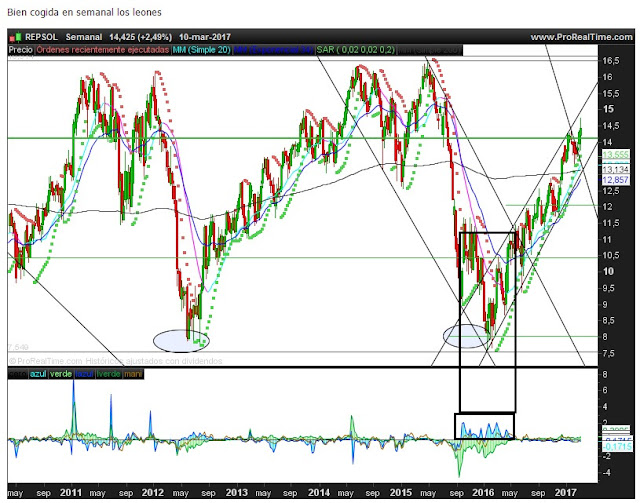Click the 7,549 low value label

pyautogui.click(x=18, y=347)
